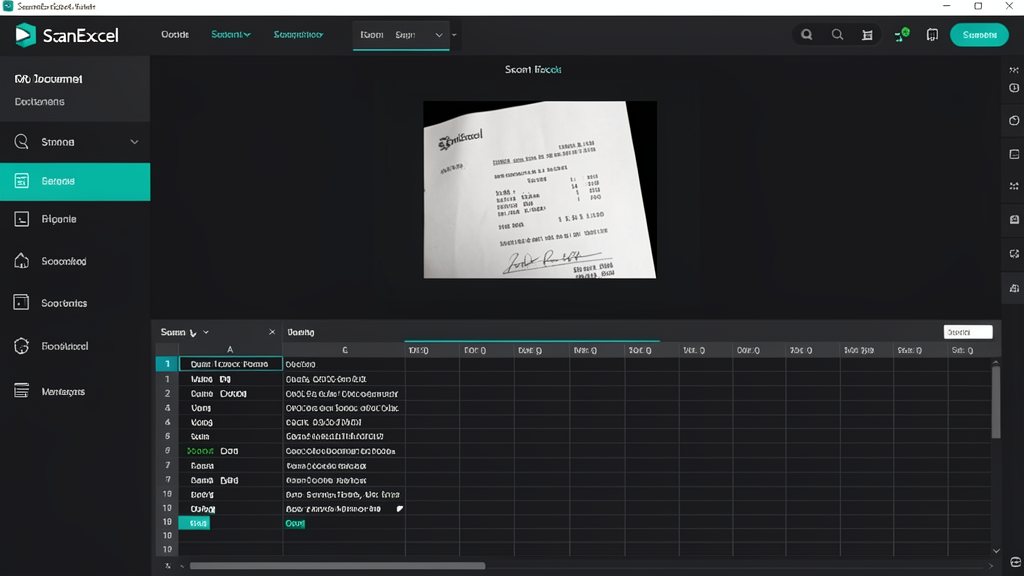Click the scroll right arrow below the spreadsheet
Viewport: 1024px width, 576px height.
(x=991, y=566)
